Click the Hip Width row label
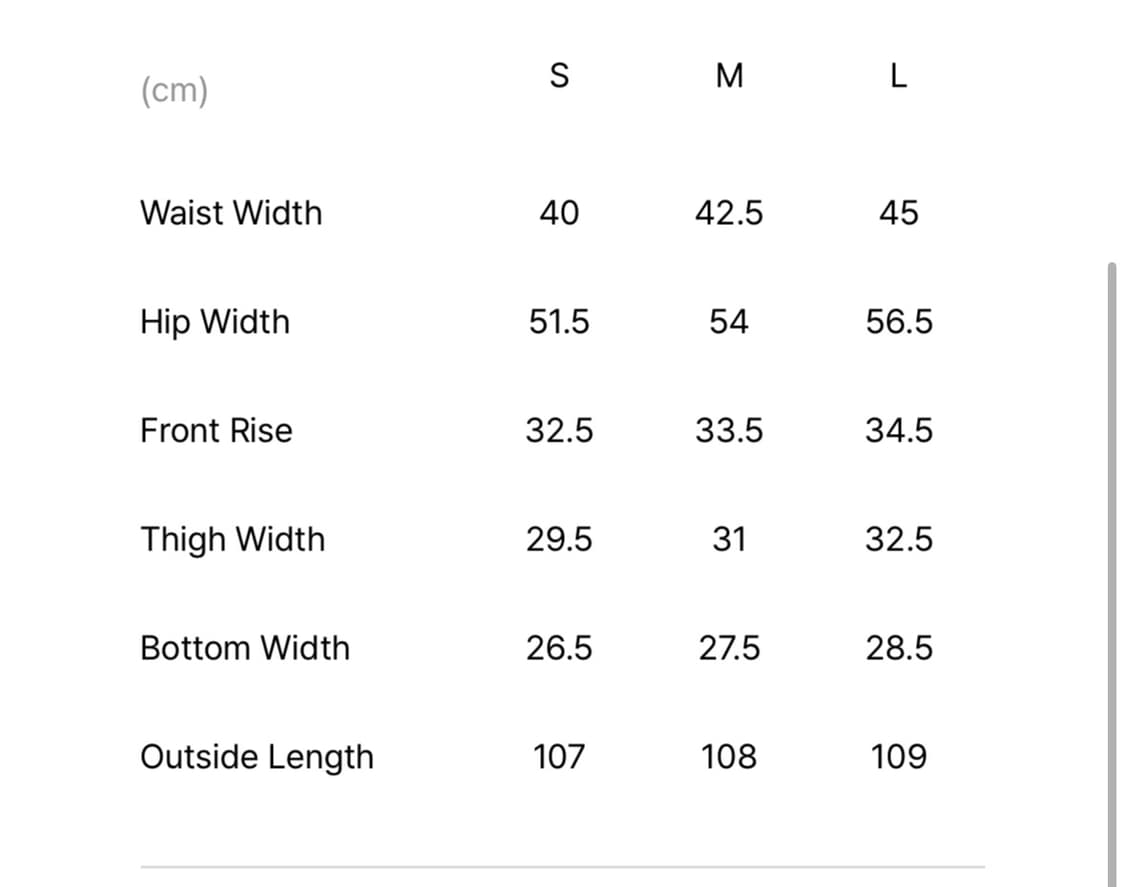 point(215,322)
